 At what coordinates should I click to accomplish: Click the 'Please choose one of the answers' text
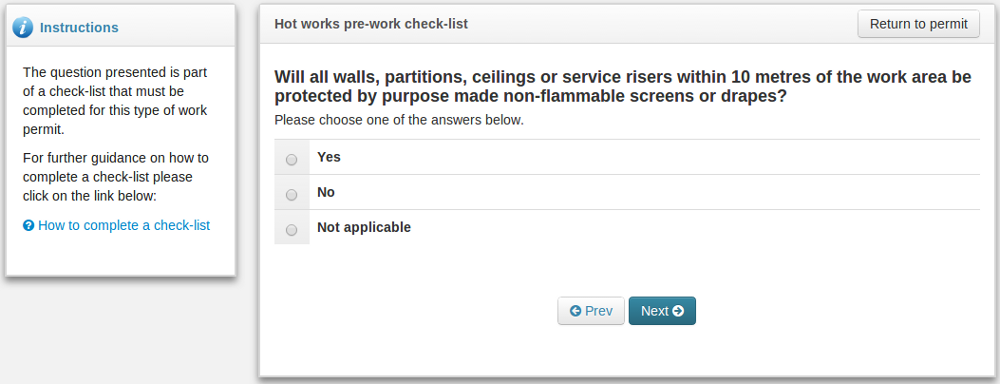click(x=399, y=120)
